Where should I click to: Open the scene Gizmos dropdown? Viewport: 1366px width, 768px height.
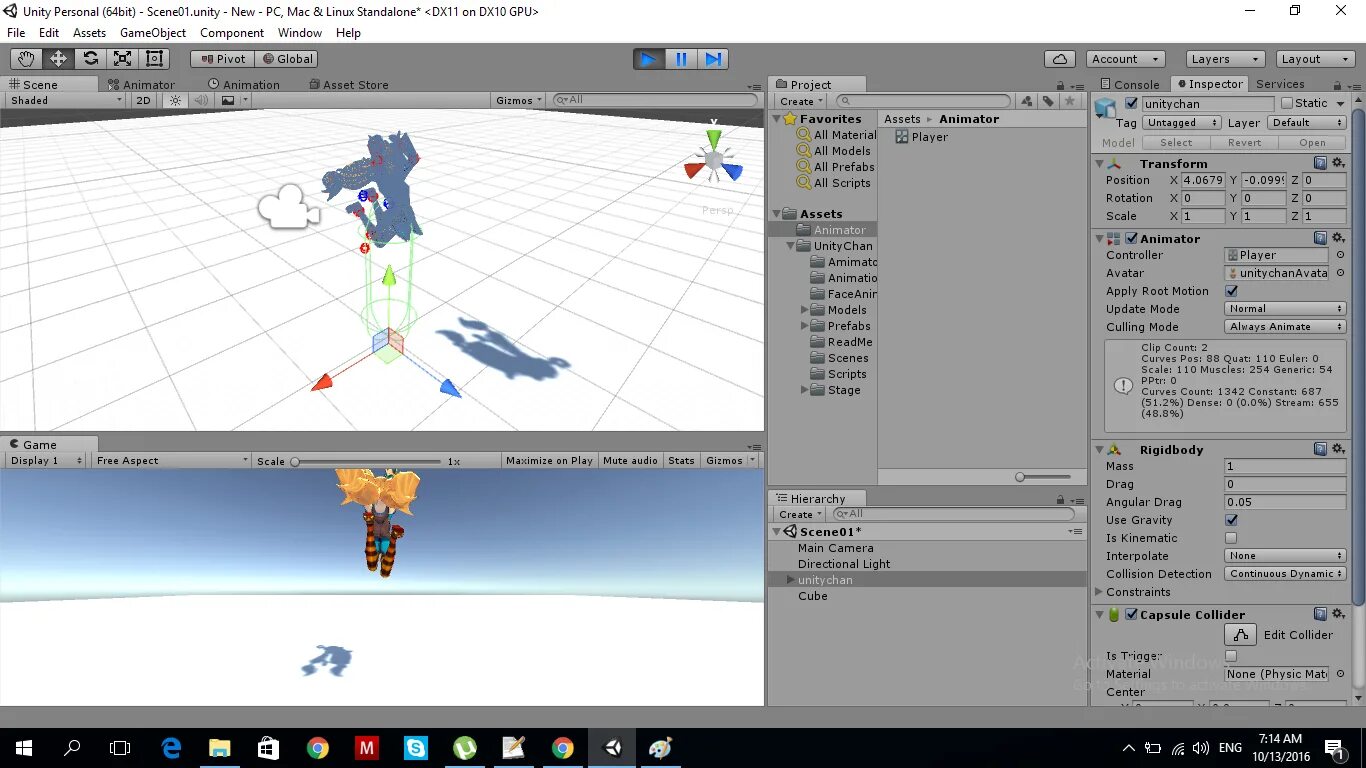(519, 100)
